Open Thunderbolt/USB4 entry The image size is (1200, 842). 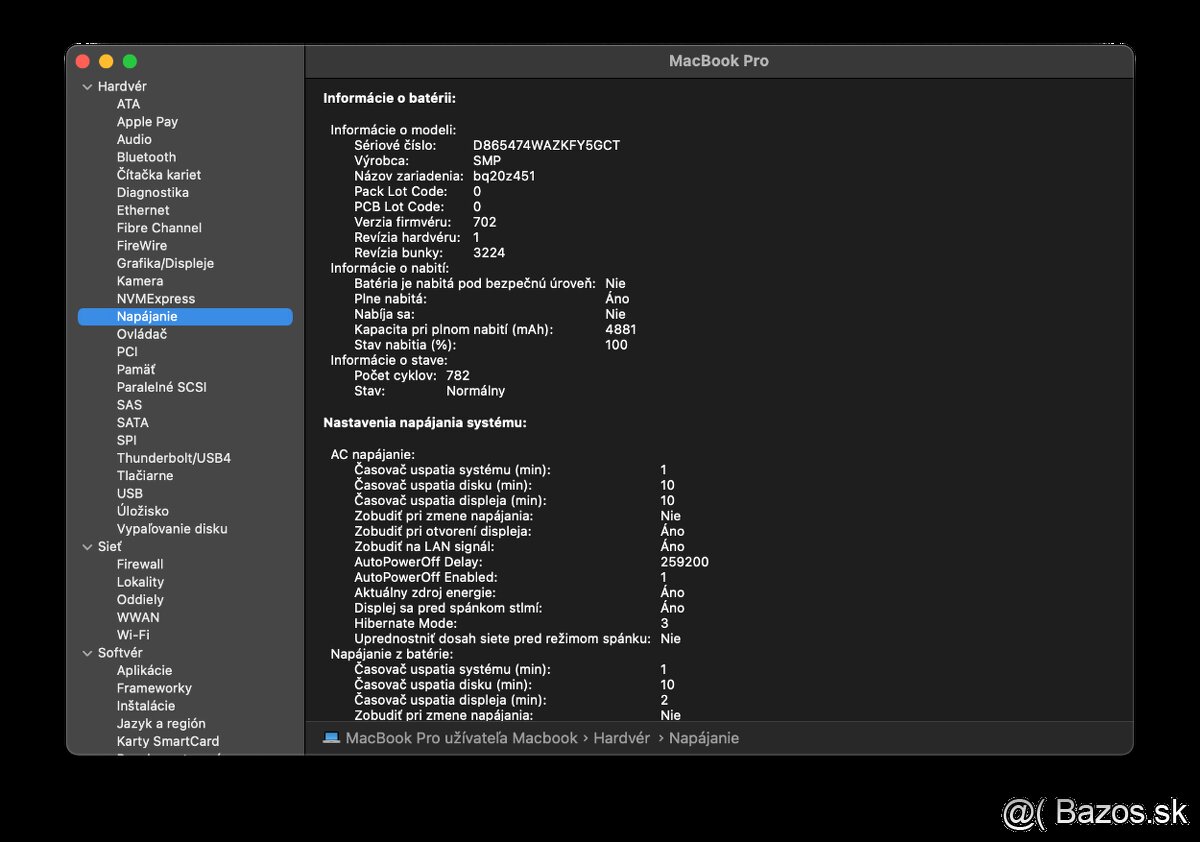(x=173, y=458)
